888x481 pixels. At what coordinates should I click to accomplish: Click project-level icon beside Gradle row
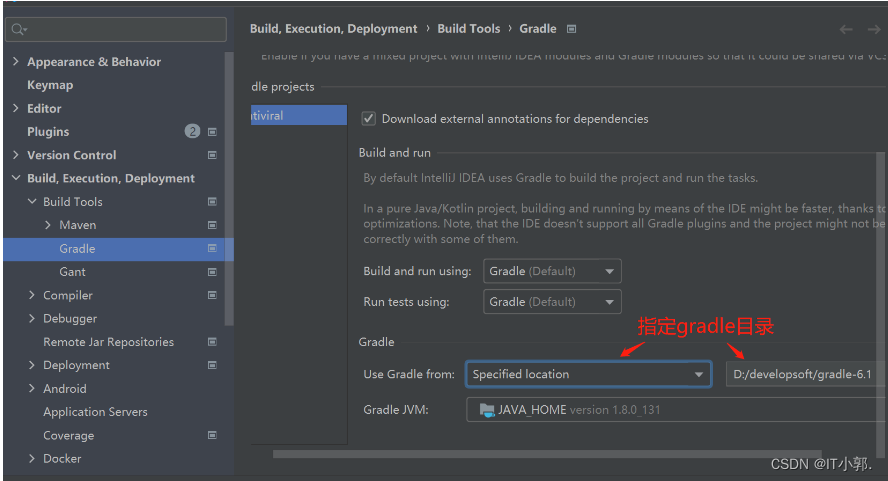coord(212,248)
